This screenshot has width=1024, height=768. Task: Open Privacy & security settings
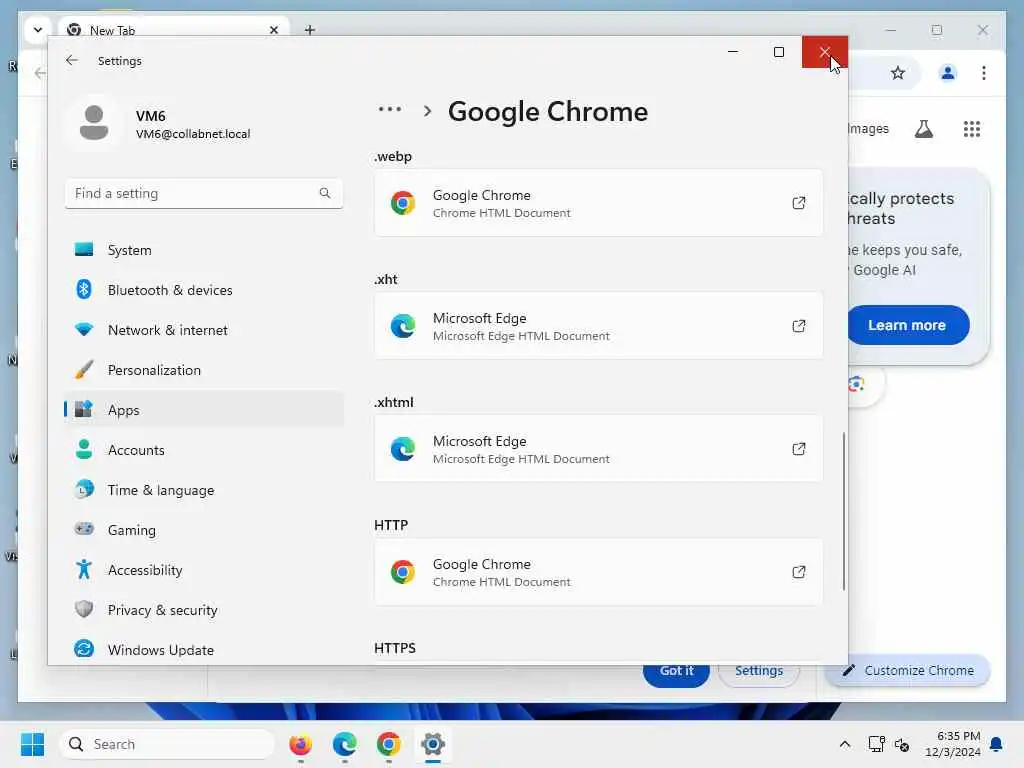204,609
